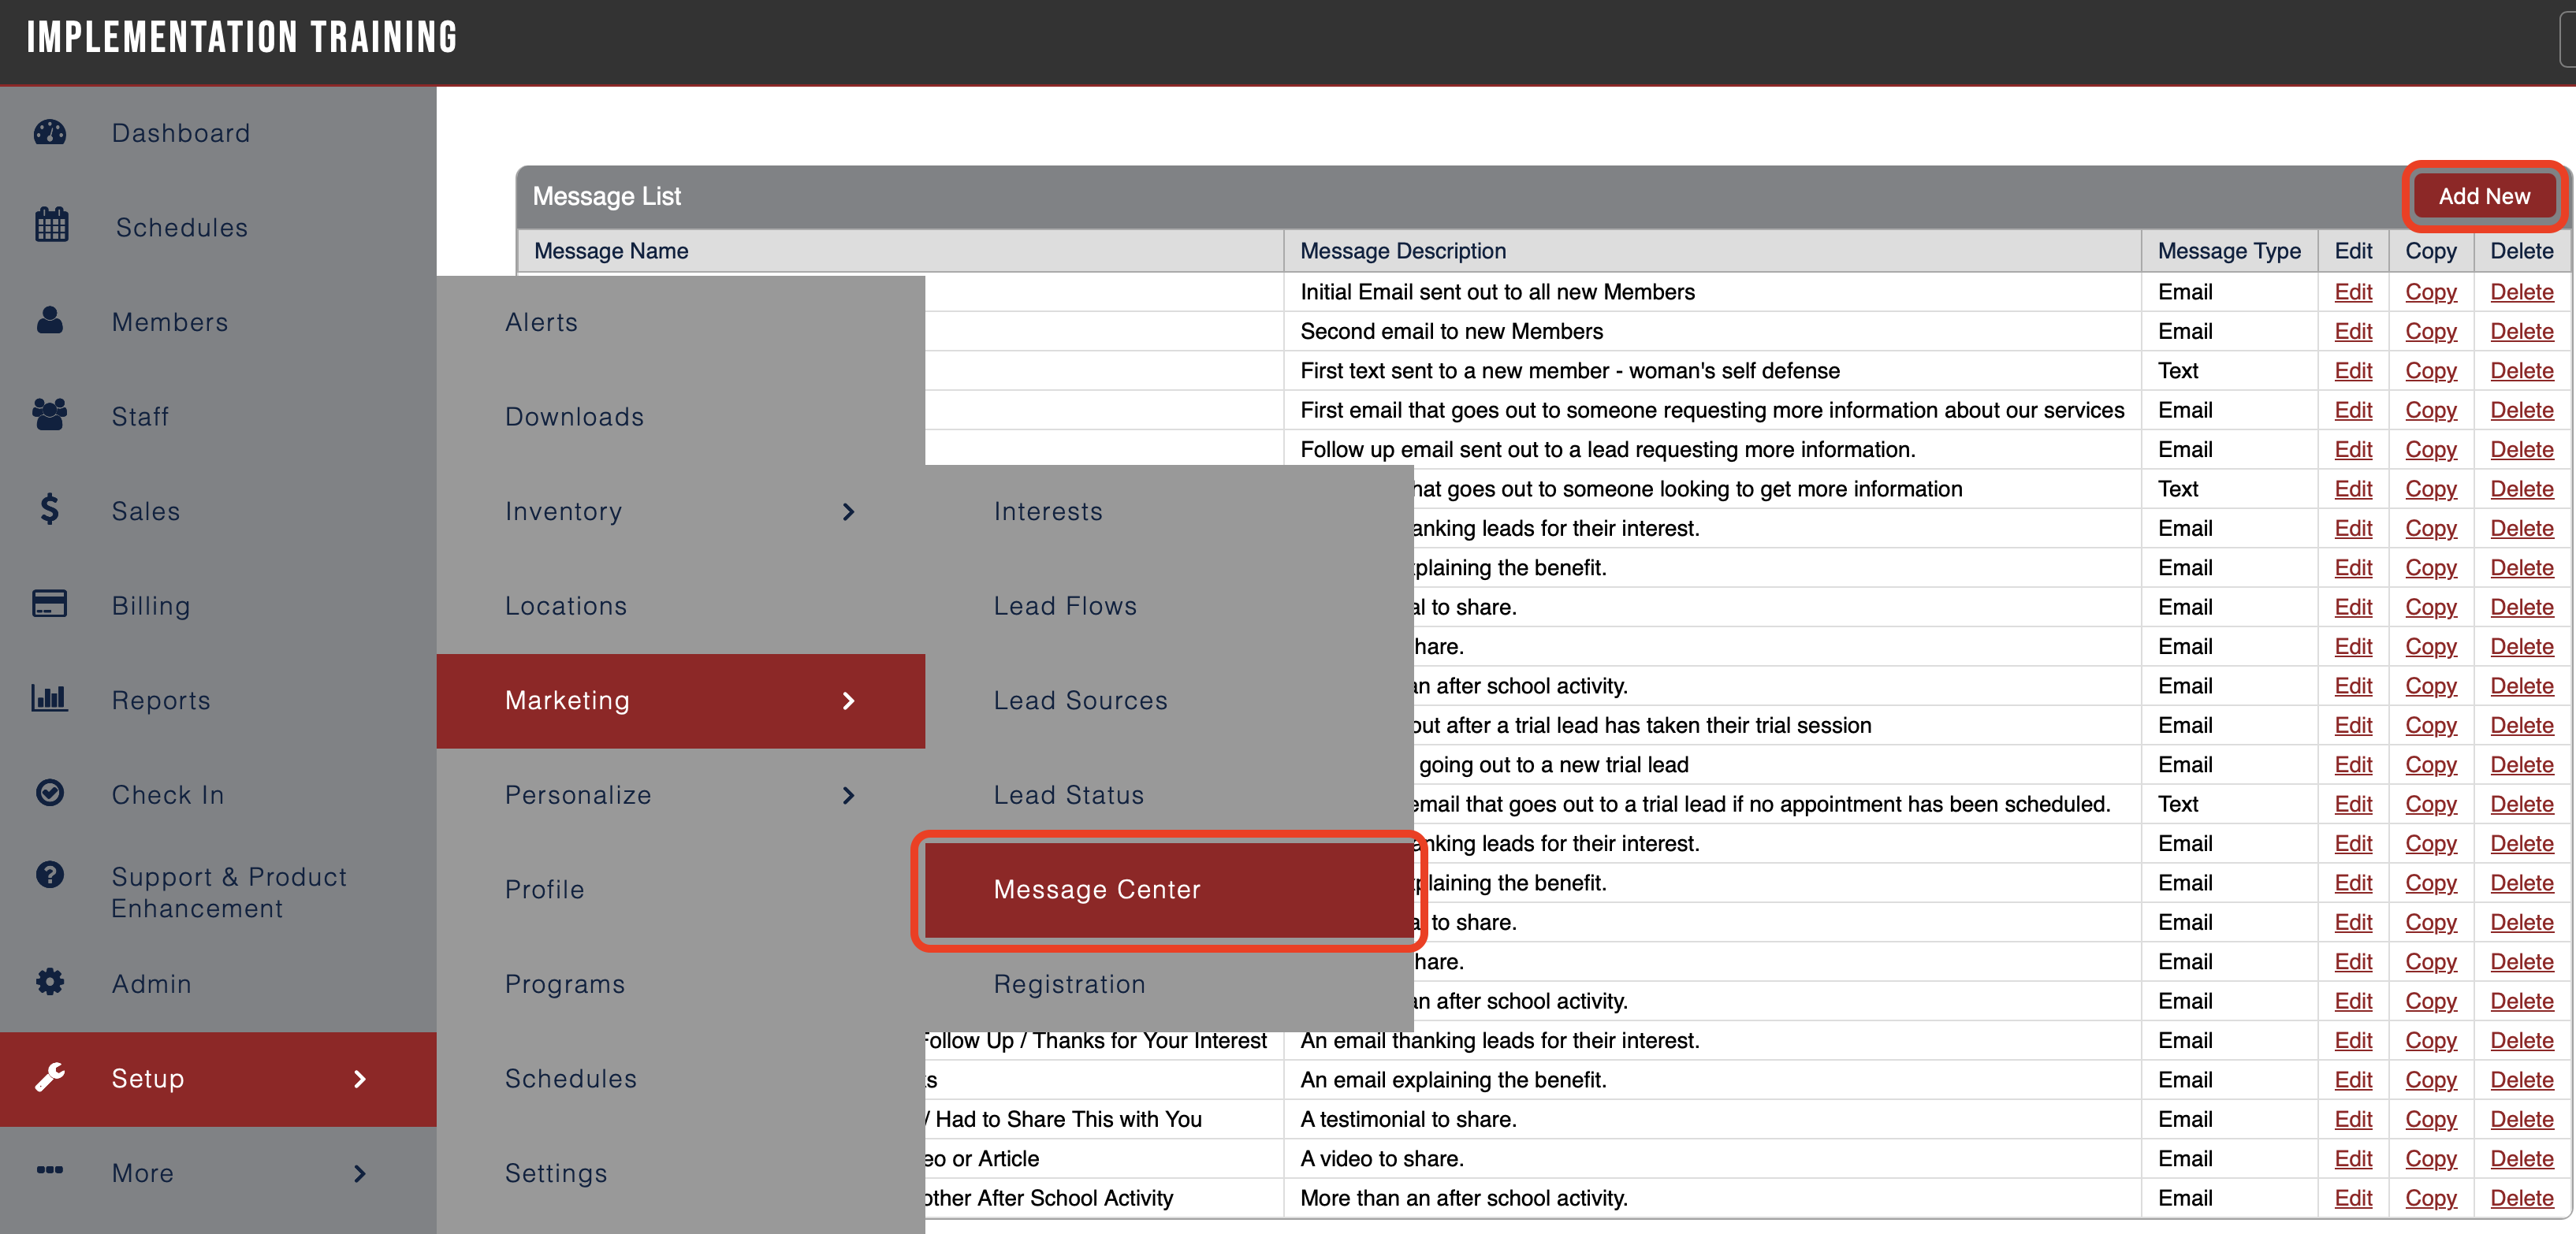This screenshot has height=1234, width=2576.
Task: Open the Dashboard gauge icon
Action: (50, 132)
